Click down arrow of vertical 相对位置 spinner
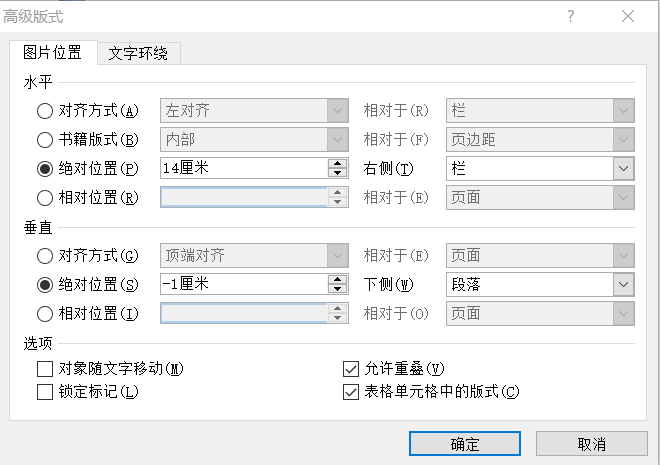Screen dimensions: 660x465 pos(338,318)
